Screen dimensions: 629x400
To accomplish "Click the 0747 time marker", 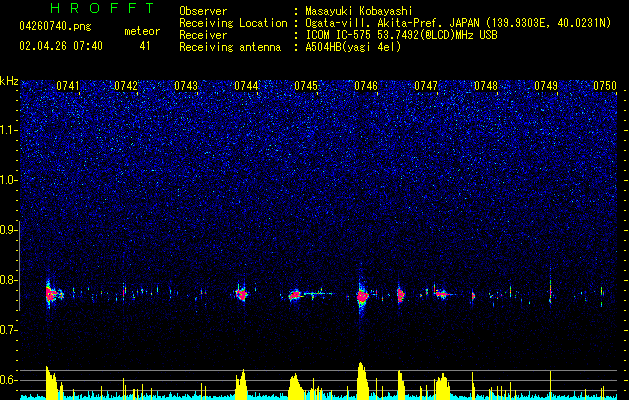I will point(426,86).
